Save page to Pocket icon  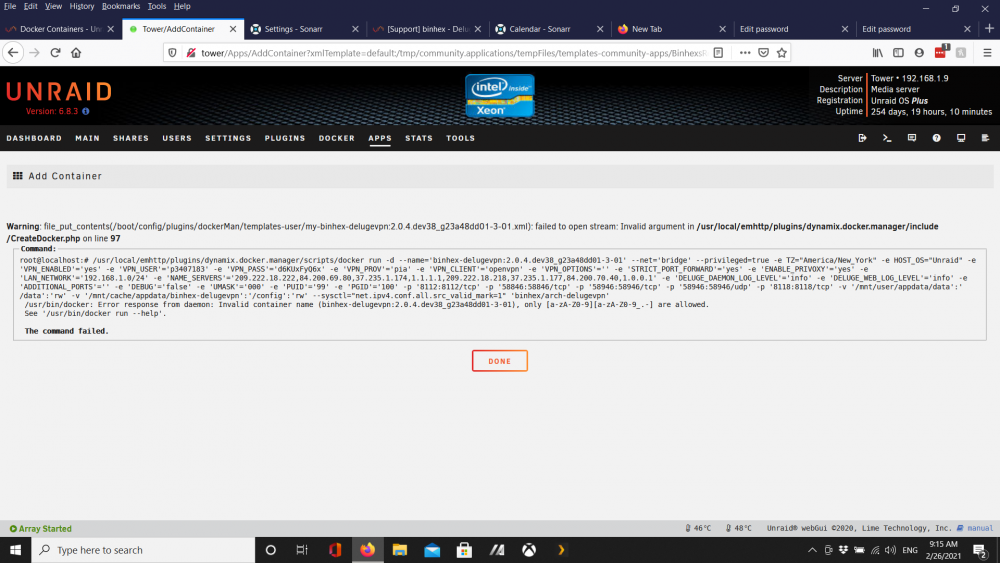pyautogui.click(x=763, y=53)
